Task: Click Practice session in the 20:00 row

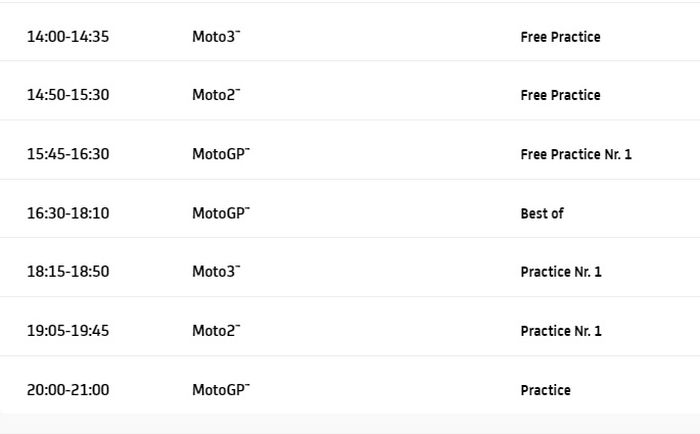Action: (x=545, y=390)
